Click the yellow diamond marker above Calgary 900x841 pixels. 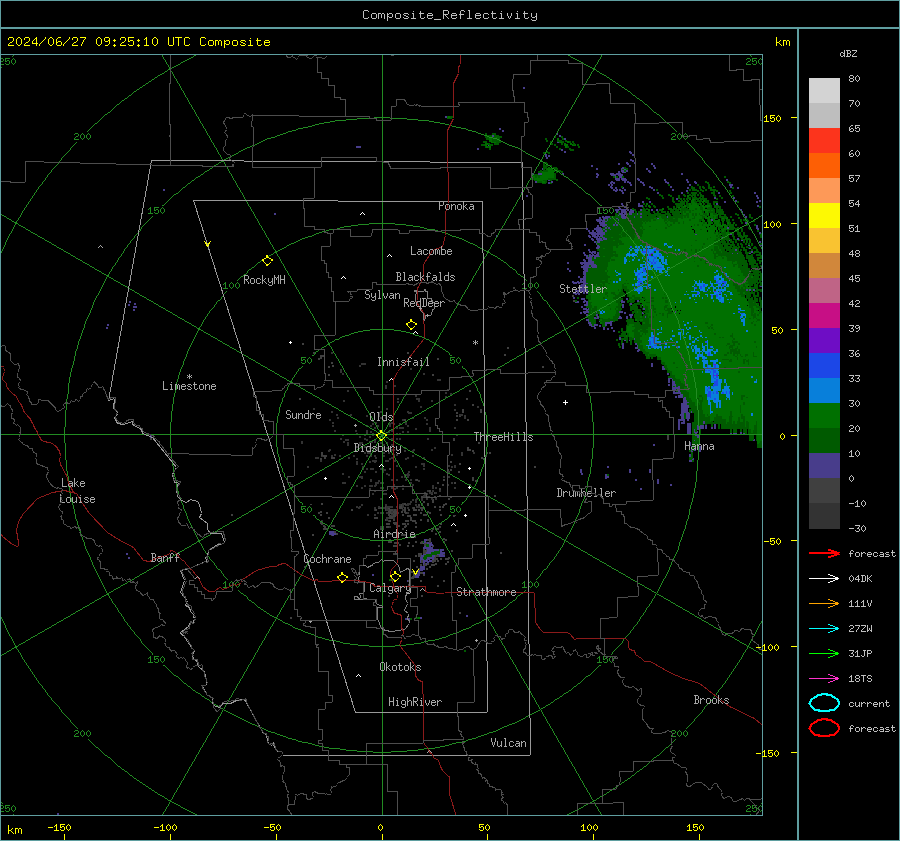pyautogui.click(x=395, y=576)
